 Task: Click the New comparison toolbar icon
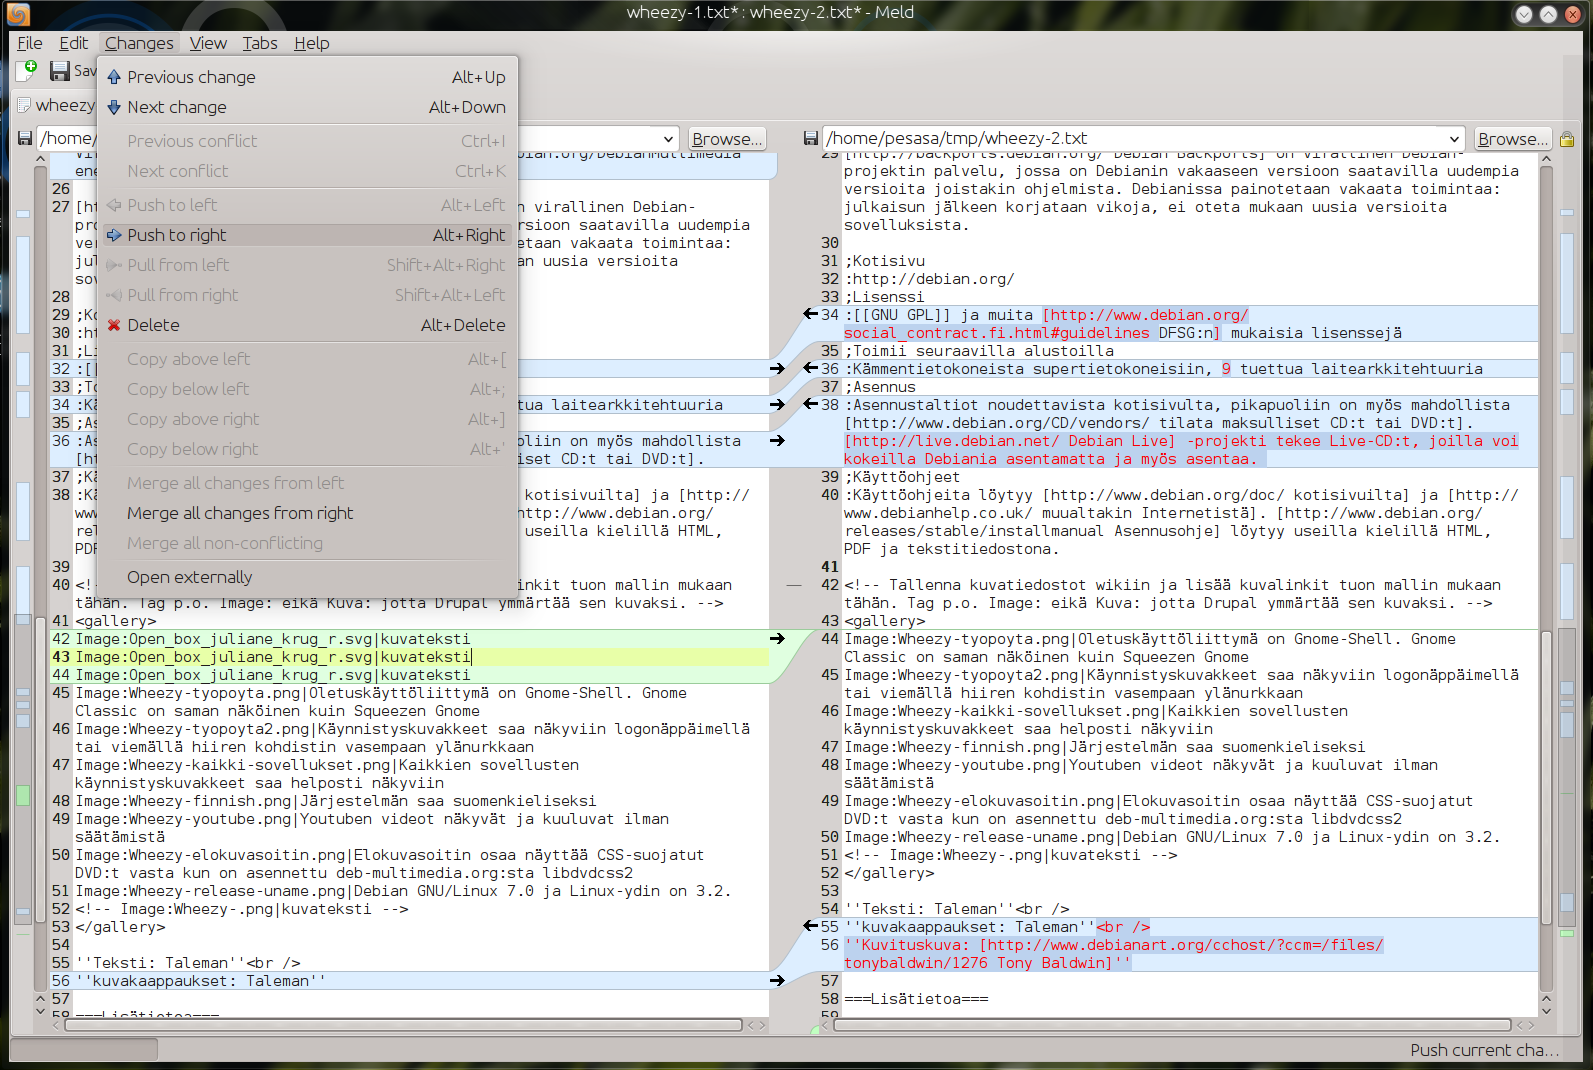[x=28, y=70]
